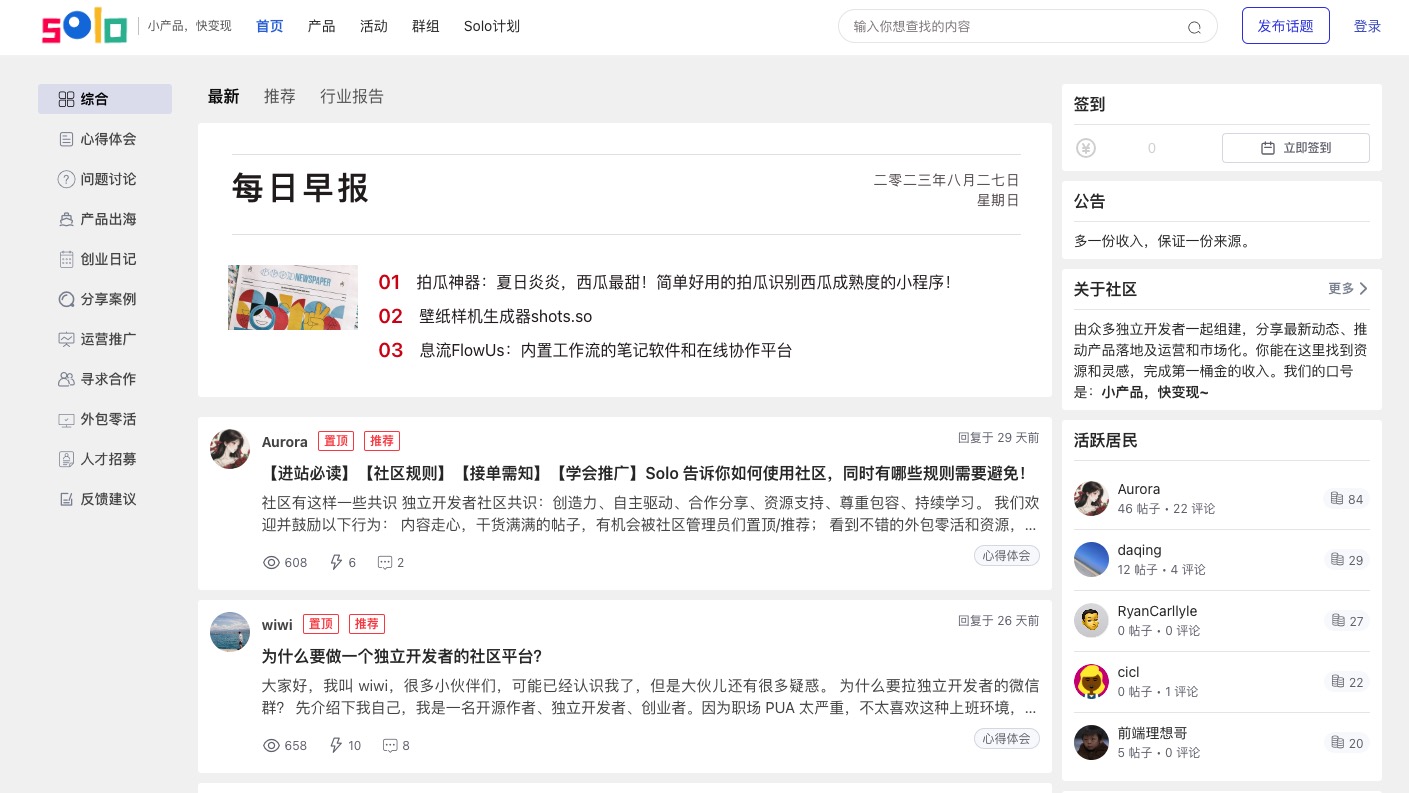Screen dimensions: 1409x793
Task: Click the 寻求合作 people icon
Action: click(66, 379)
